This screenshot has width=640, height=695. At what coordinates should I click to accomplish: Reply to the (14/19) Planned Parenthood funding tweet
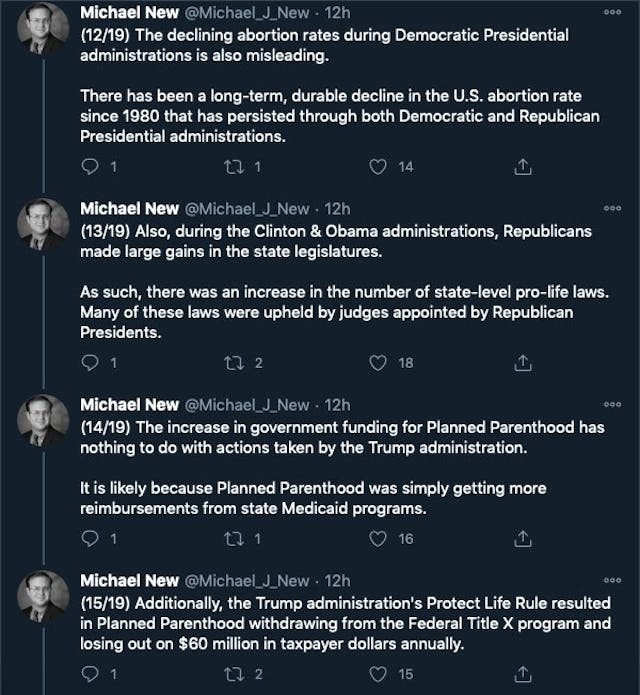89,538
